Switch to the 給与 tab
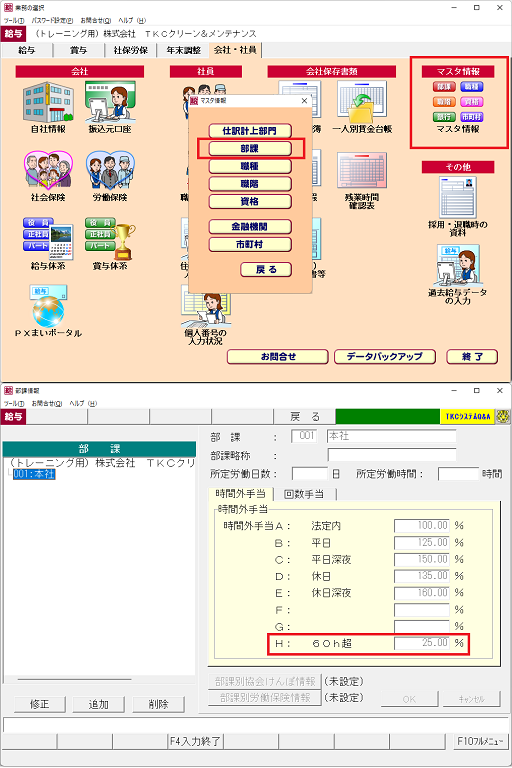This screenshot has width=512, height=768. pyautogui.click(x=26, y=50)
